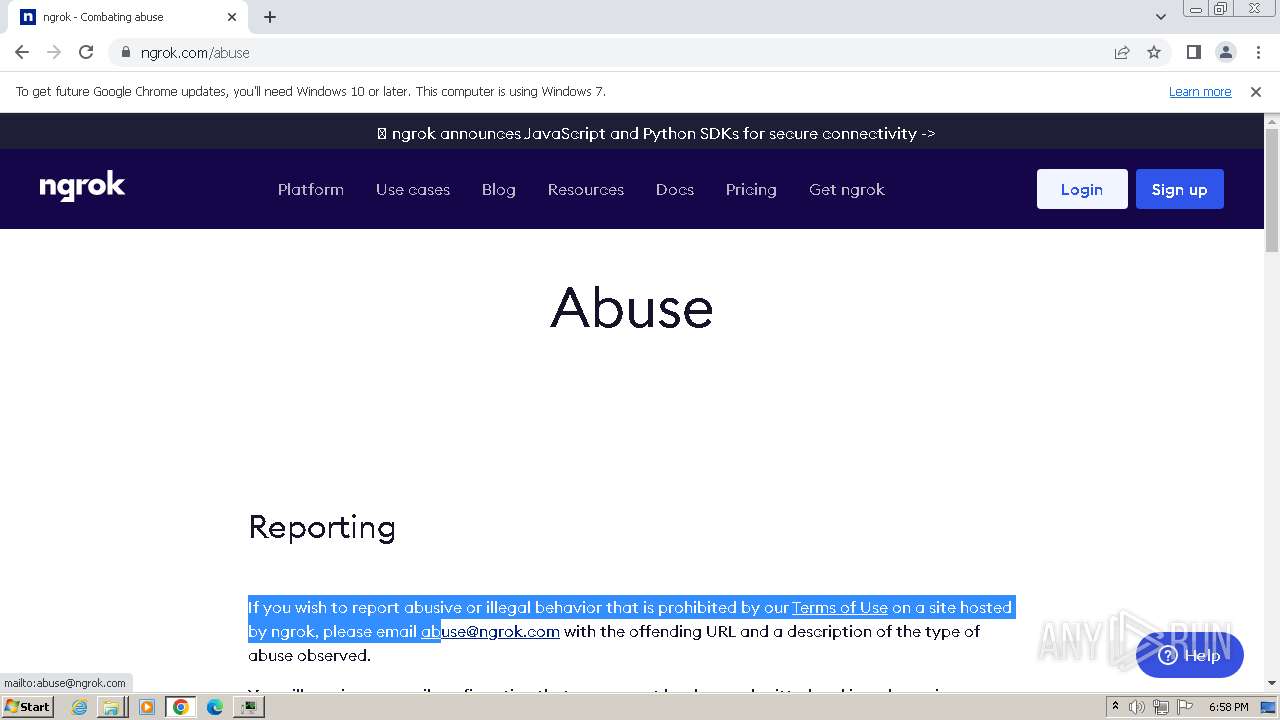Image resolution: width=1280 pixels, height=720 pixels.
Task: Open Chrome's three-dot menu
Action: pyautogui.click(x=1258, y=52)
